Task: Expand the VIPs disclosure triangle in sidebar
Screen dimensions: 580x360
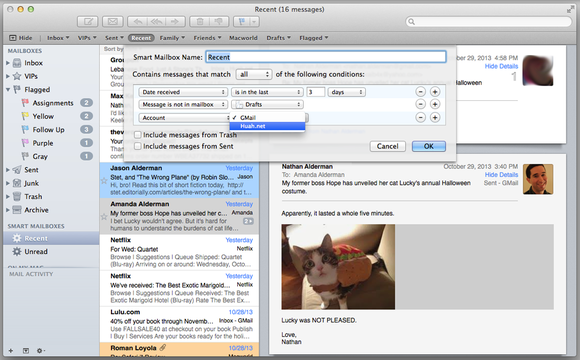Action: pos(8,76)
